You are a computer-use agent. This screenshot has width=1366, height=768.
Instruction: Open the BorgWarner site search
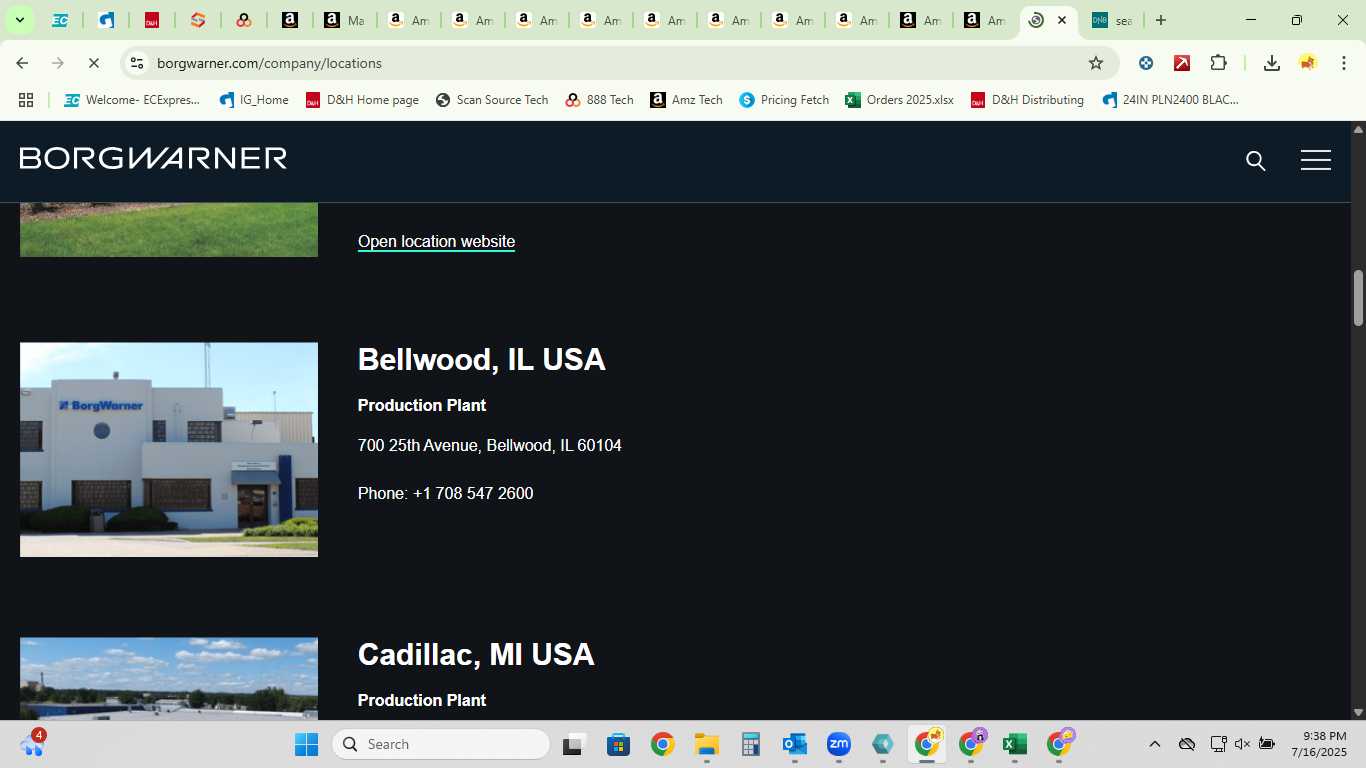pyautogui.click(x=1256, y=161)
